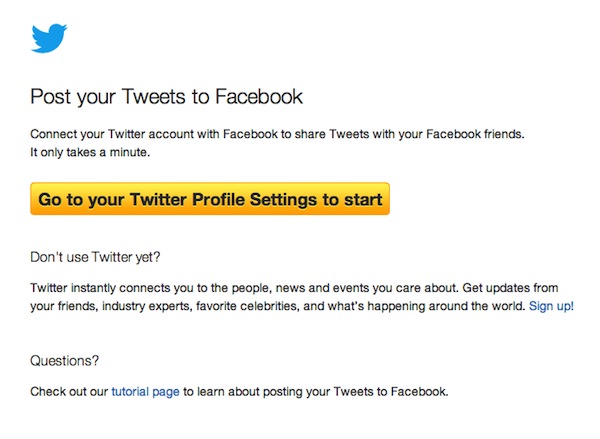Click the It only takes a minute line
This screenshot has width=600, height=439.
click(89, 151)
